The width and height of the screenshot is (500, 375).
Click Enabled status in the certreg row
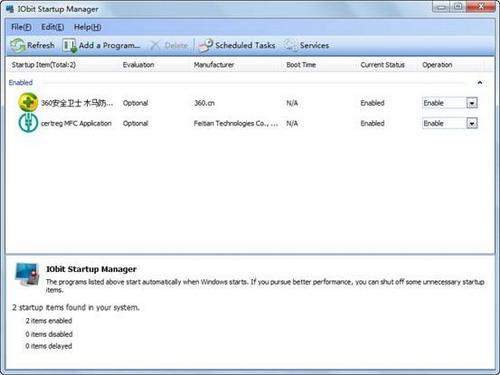(372, 124)
